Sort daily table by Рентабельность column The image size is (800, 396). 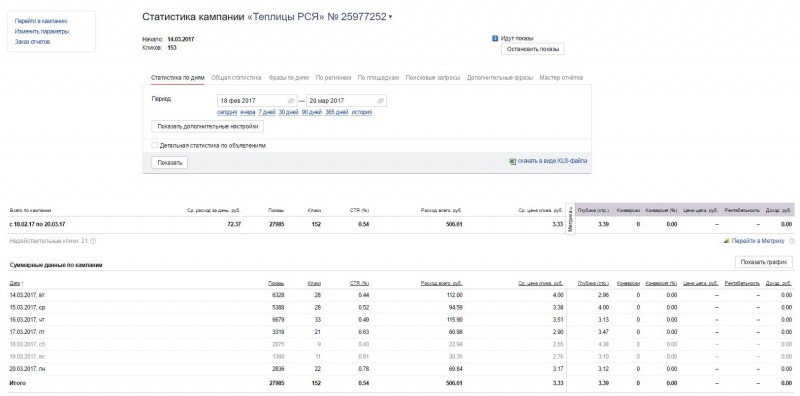[742, 283]
